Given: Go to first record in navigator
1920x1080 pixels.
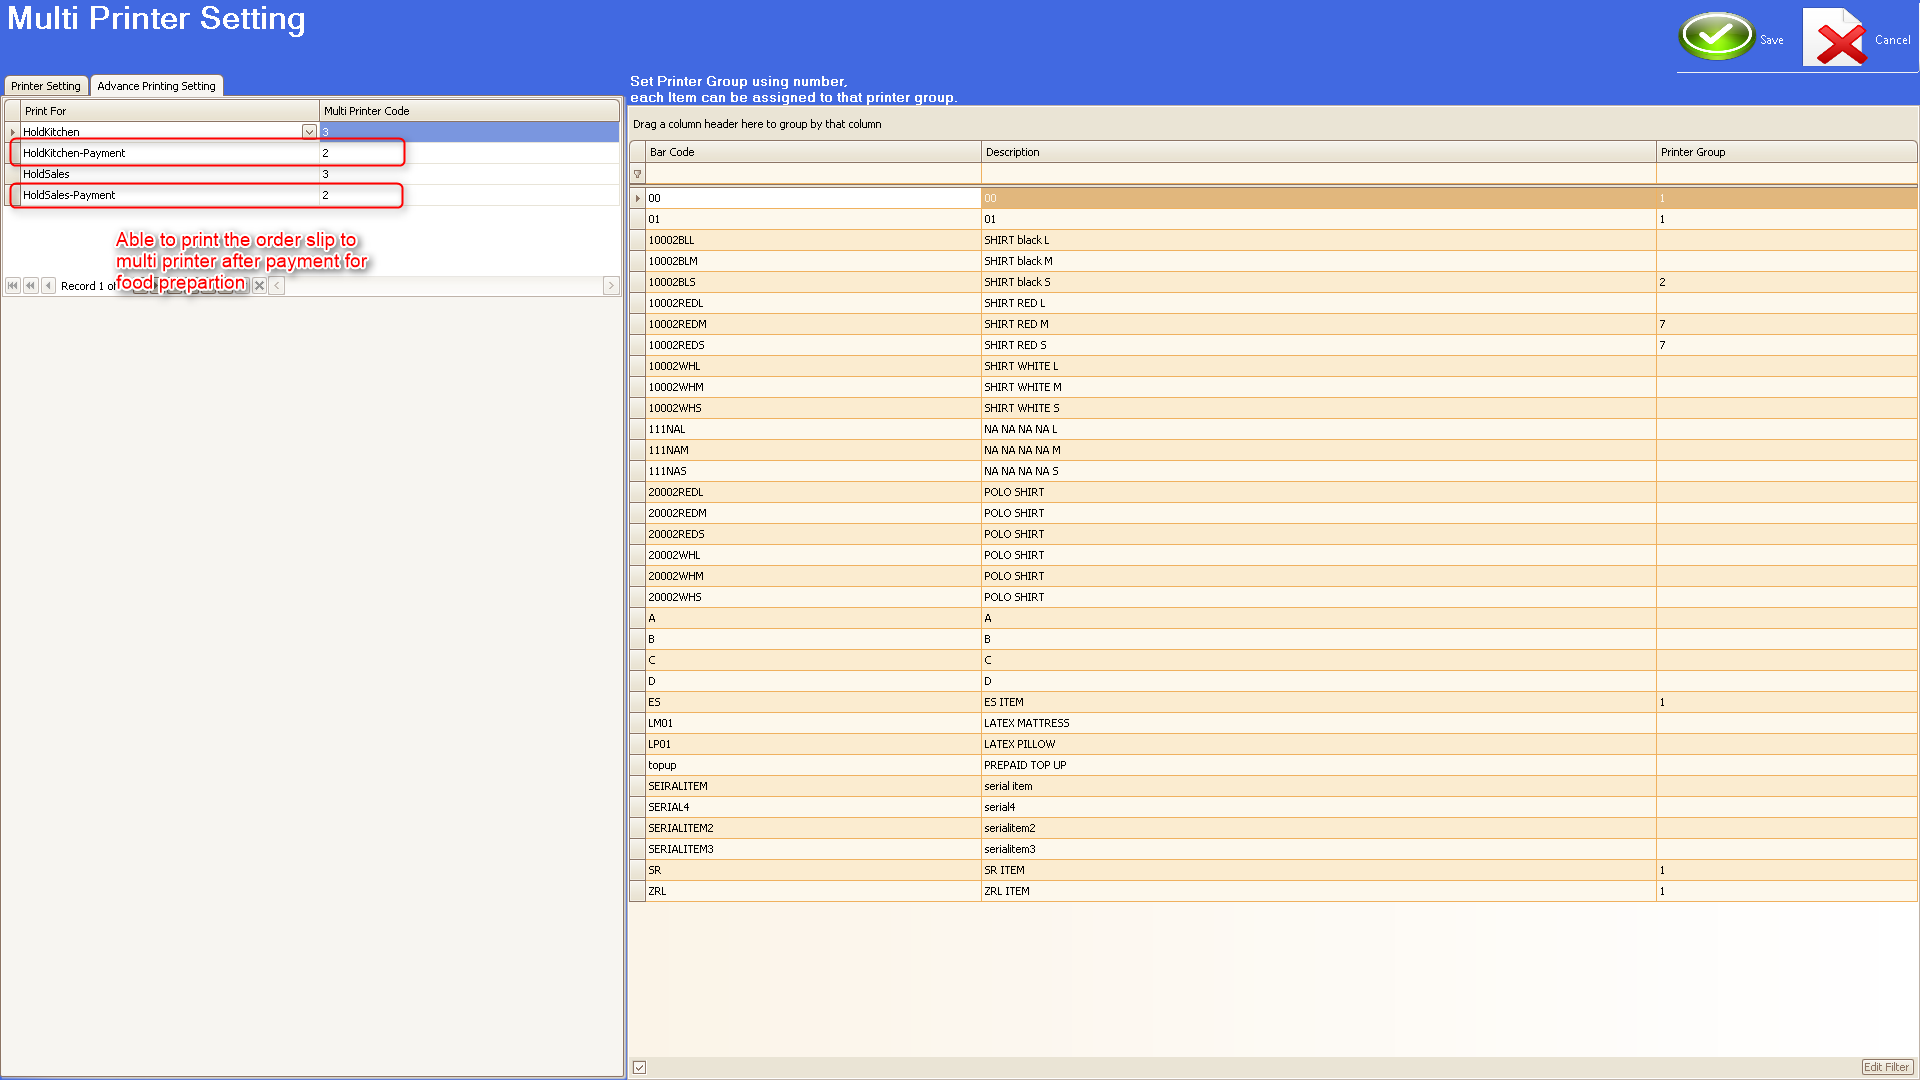Looking at the screenshot, I should [13, 286].
